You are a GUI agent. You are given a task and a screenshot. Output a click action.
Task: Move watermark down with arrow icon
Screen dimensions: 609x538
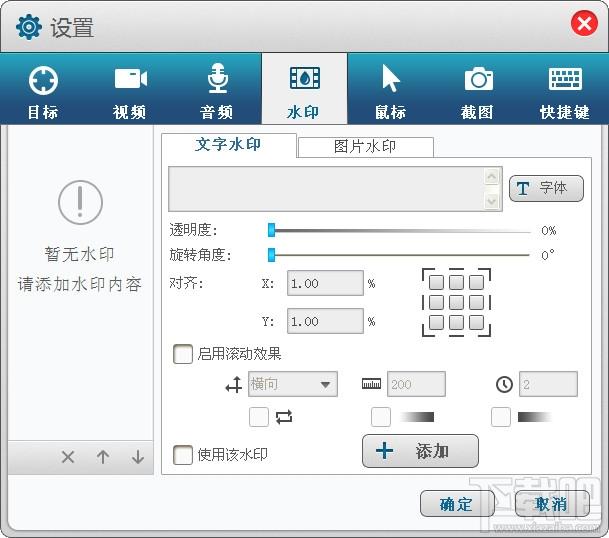138,457
